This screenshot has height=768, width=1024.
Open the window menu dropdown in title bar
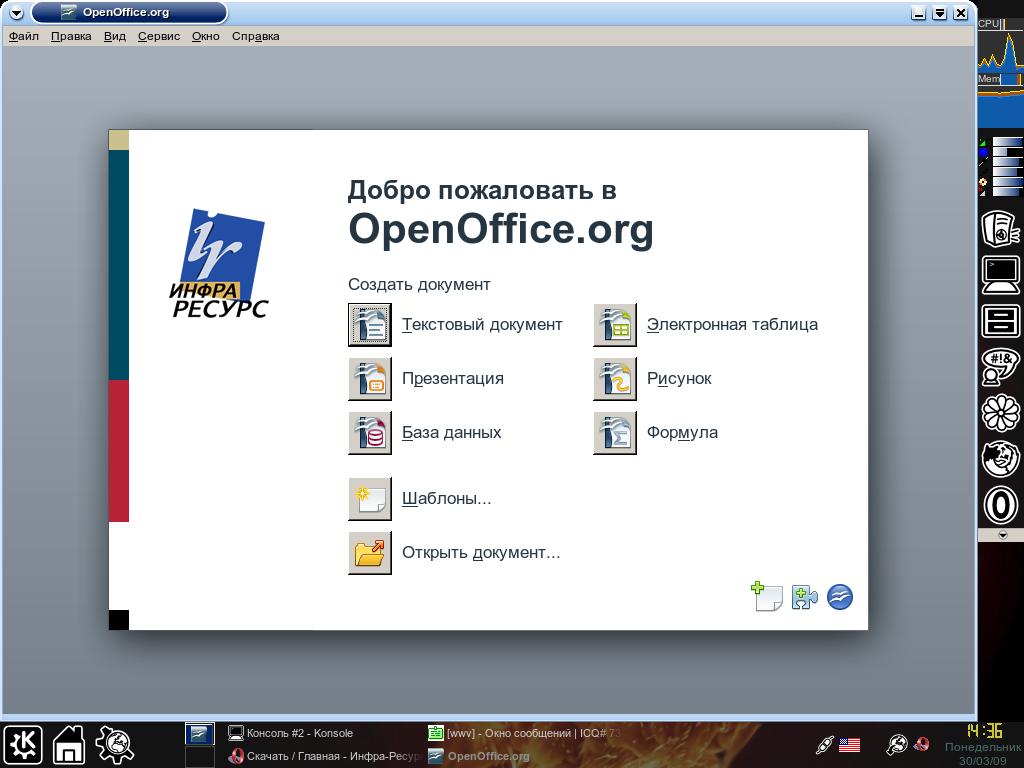tap(15, 13)
